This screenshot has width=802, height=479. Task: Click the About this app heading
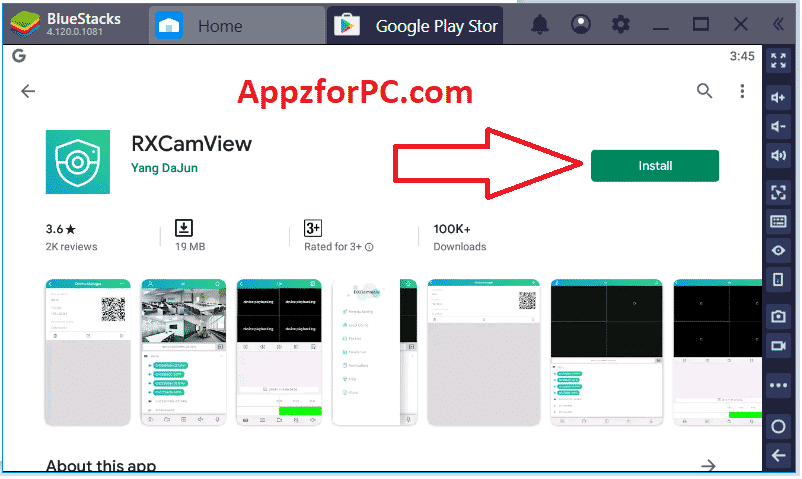(101, 466)
